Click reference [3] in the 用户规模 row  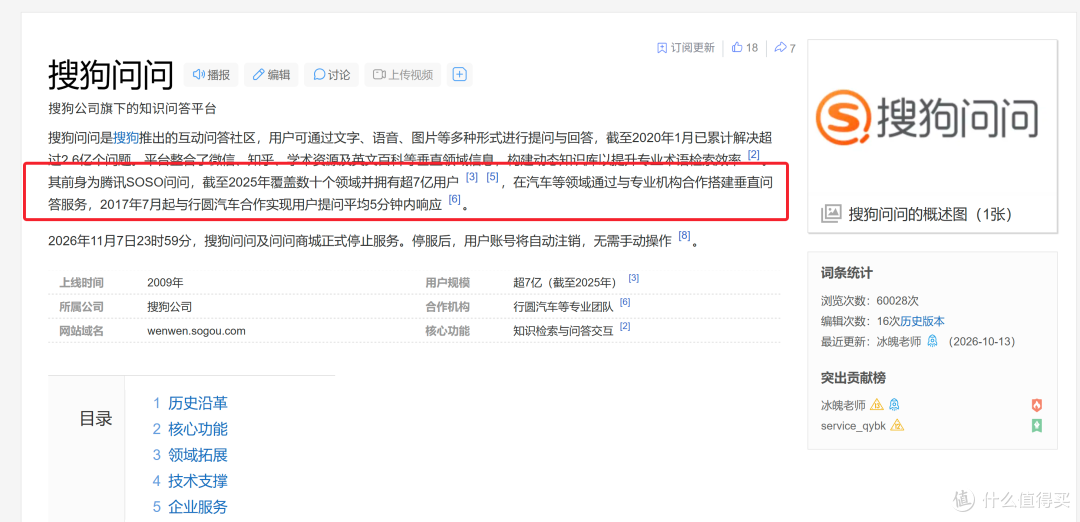634,278
